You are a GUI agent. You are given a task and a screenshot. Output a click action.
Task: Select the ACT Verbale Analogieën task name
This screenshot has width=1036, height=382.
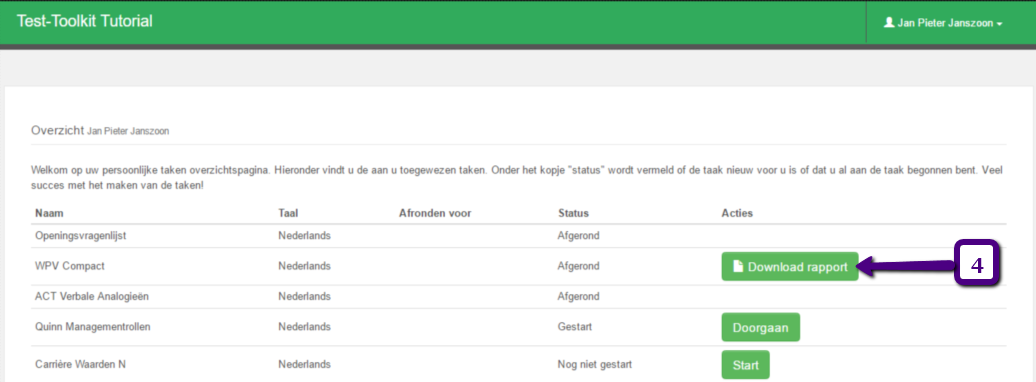92,296
